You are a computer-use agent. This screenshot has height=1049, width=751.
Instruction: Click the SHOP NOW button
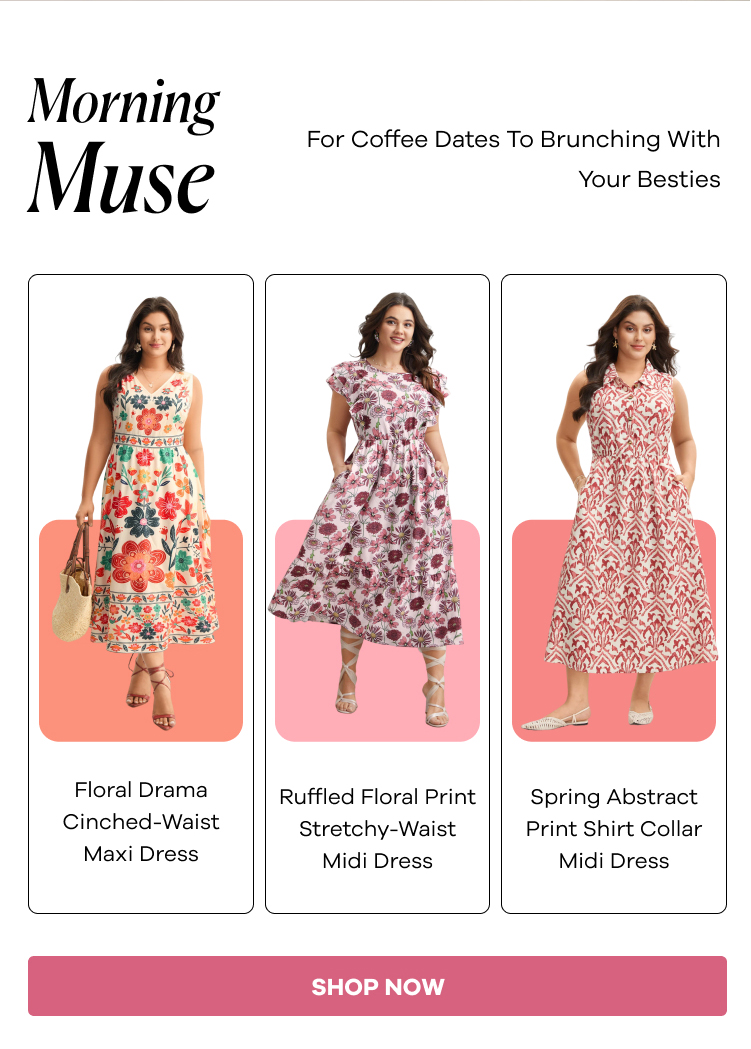tap(377, 985)
